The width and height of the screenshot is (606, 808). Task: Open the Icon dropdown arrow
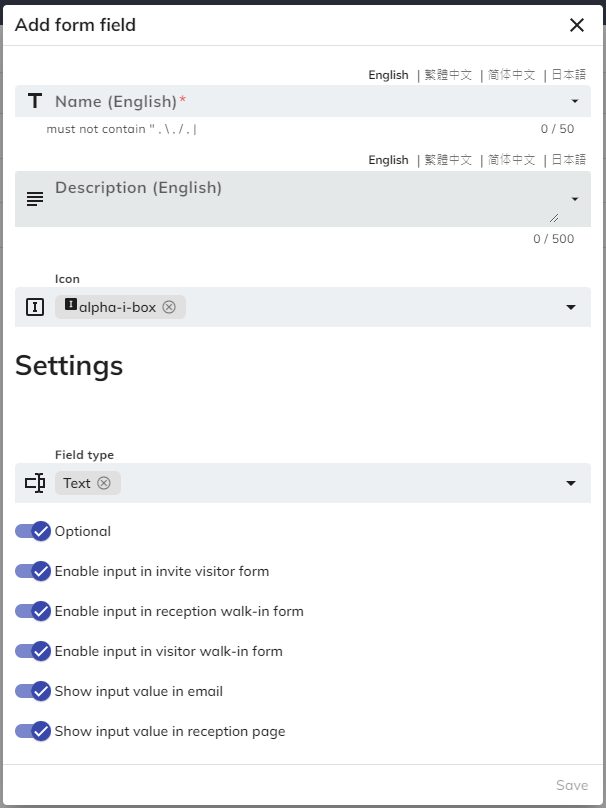[x=571, y=307]
